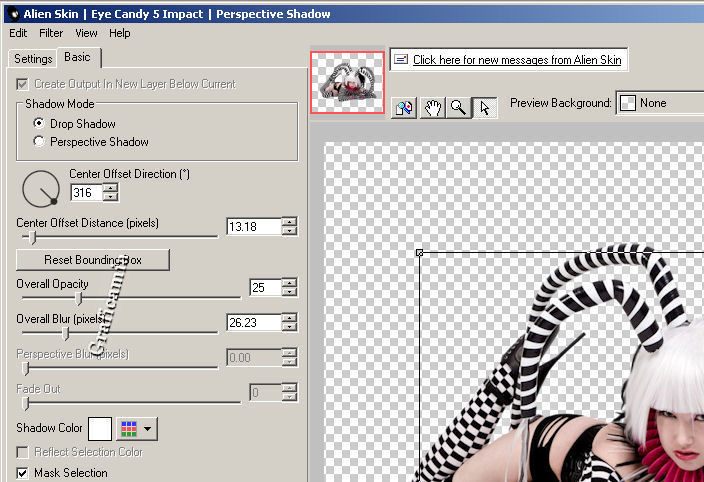Select the Show Original preview toggle icon

[x=404, y=108]
